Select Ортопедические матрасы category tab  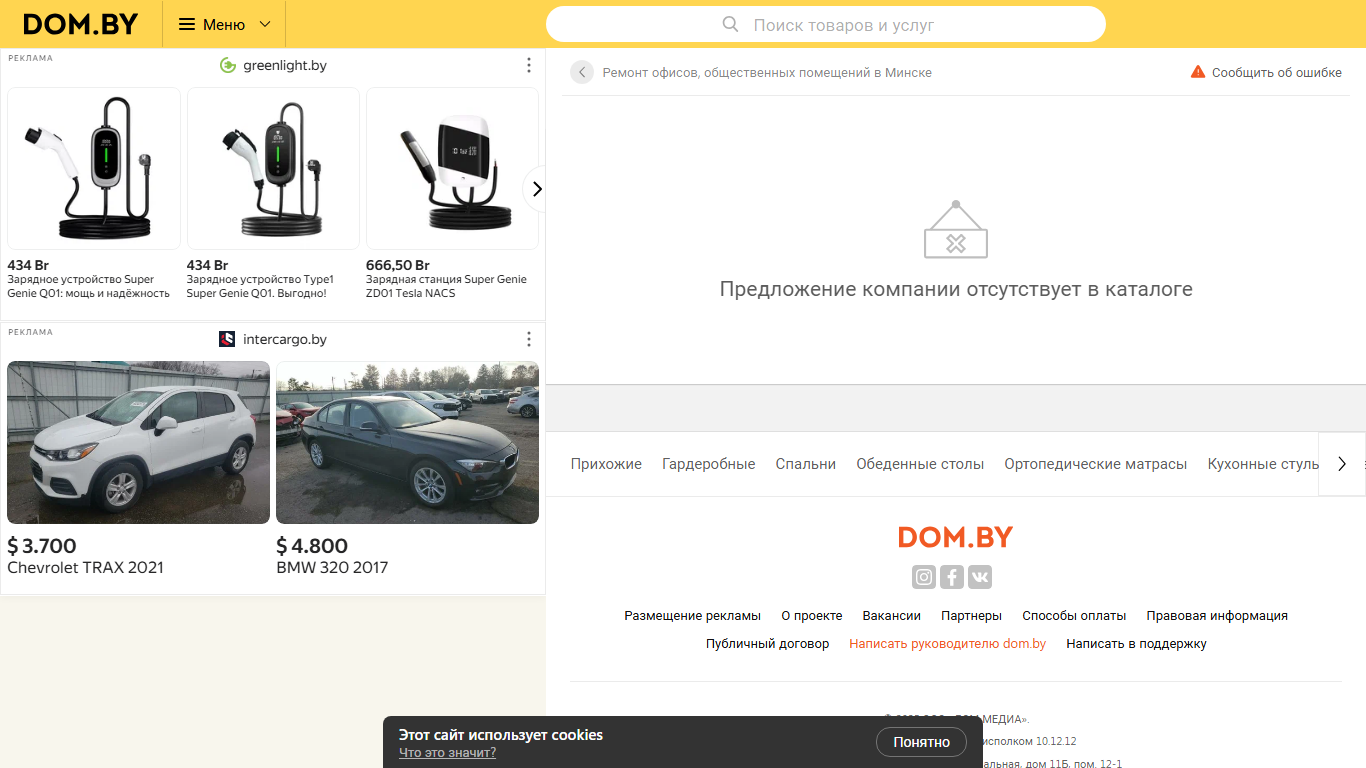[x=1096, y=464]
